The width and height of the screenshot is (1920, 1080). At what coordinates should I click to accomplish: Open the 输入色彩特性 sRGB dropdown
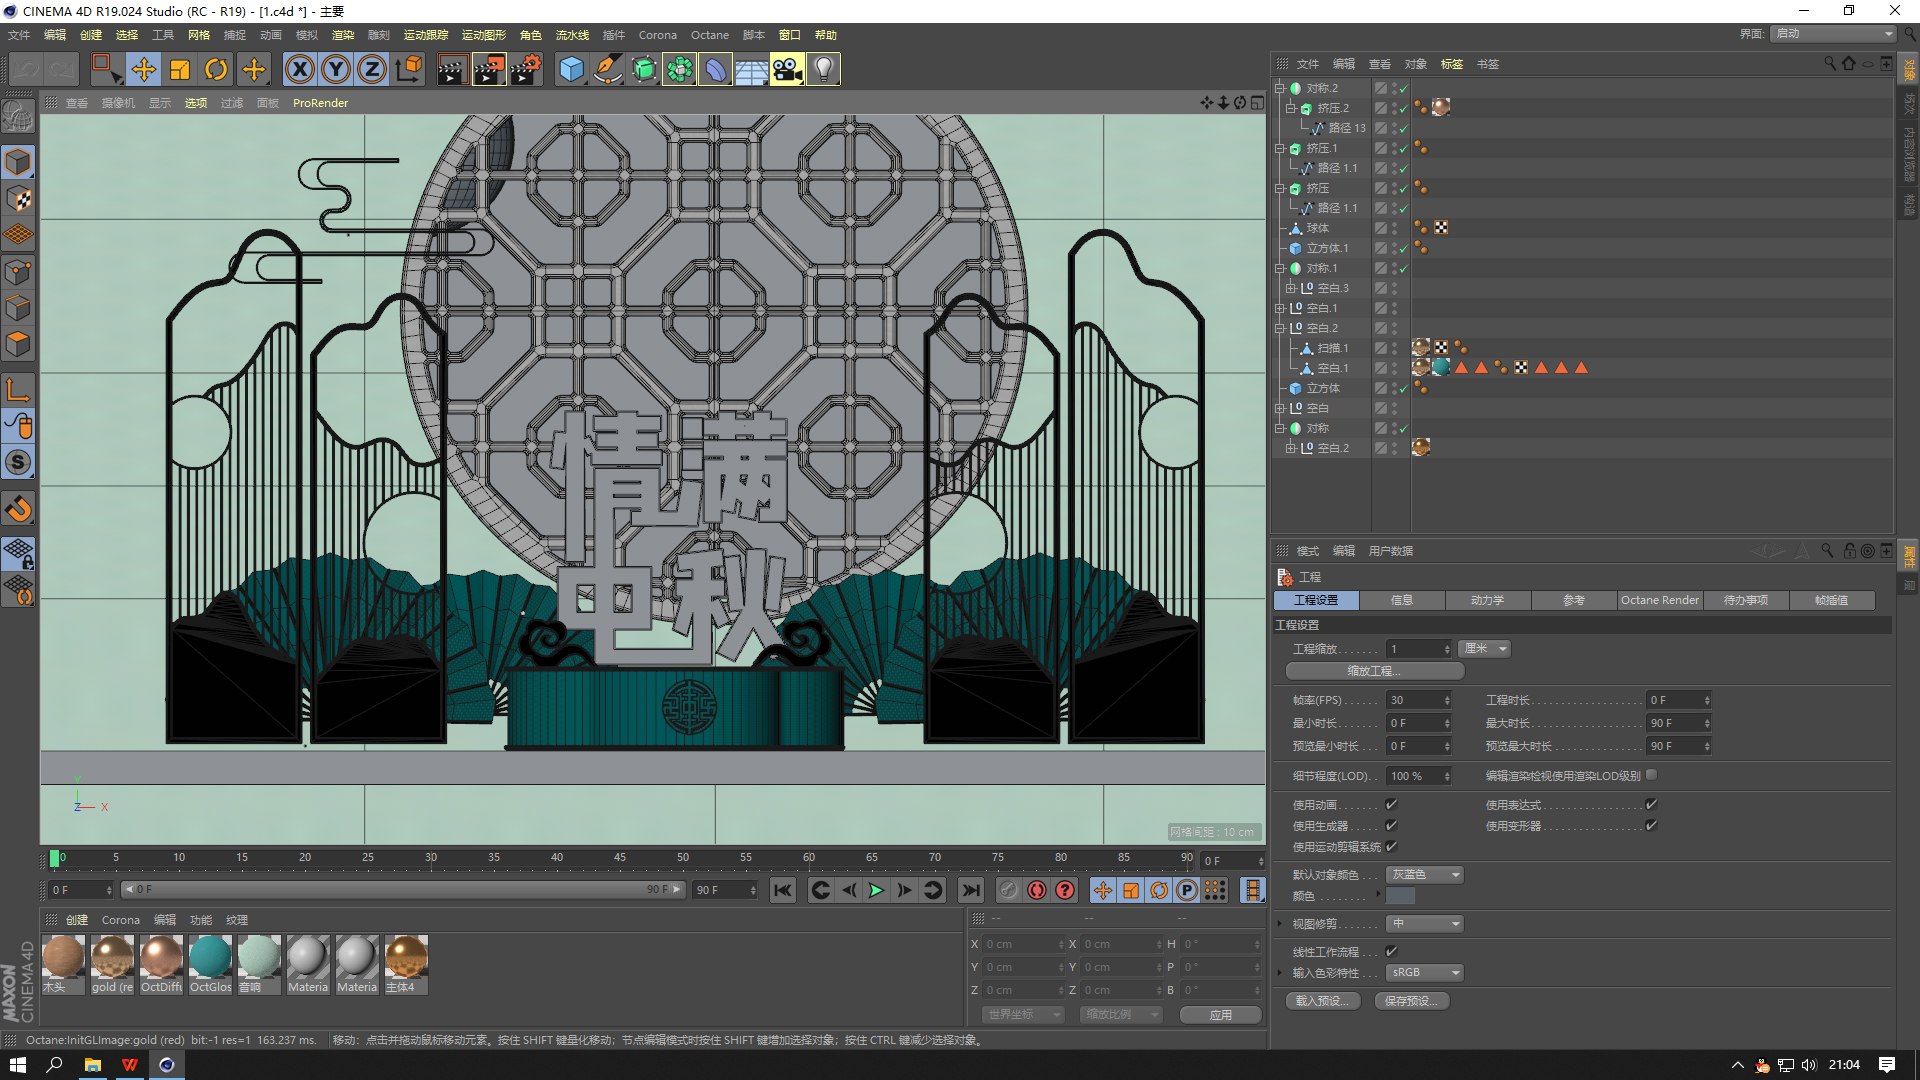pos(1425,972)
